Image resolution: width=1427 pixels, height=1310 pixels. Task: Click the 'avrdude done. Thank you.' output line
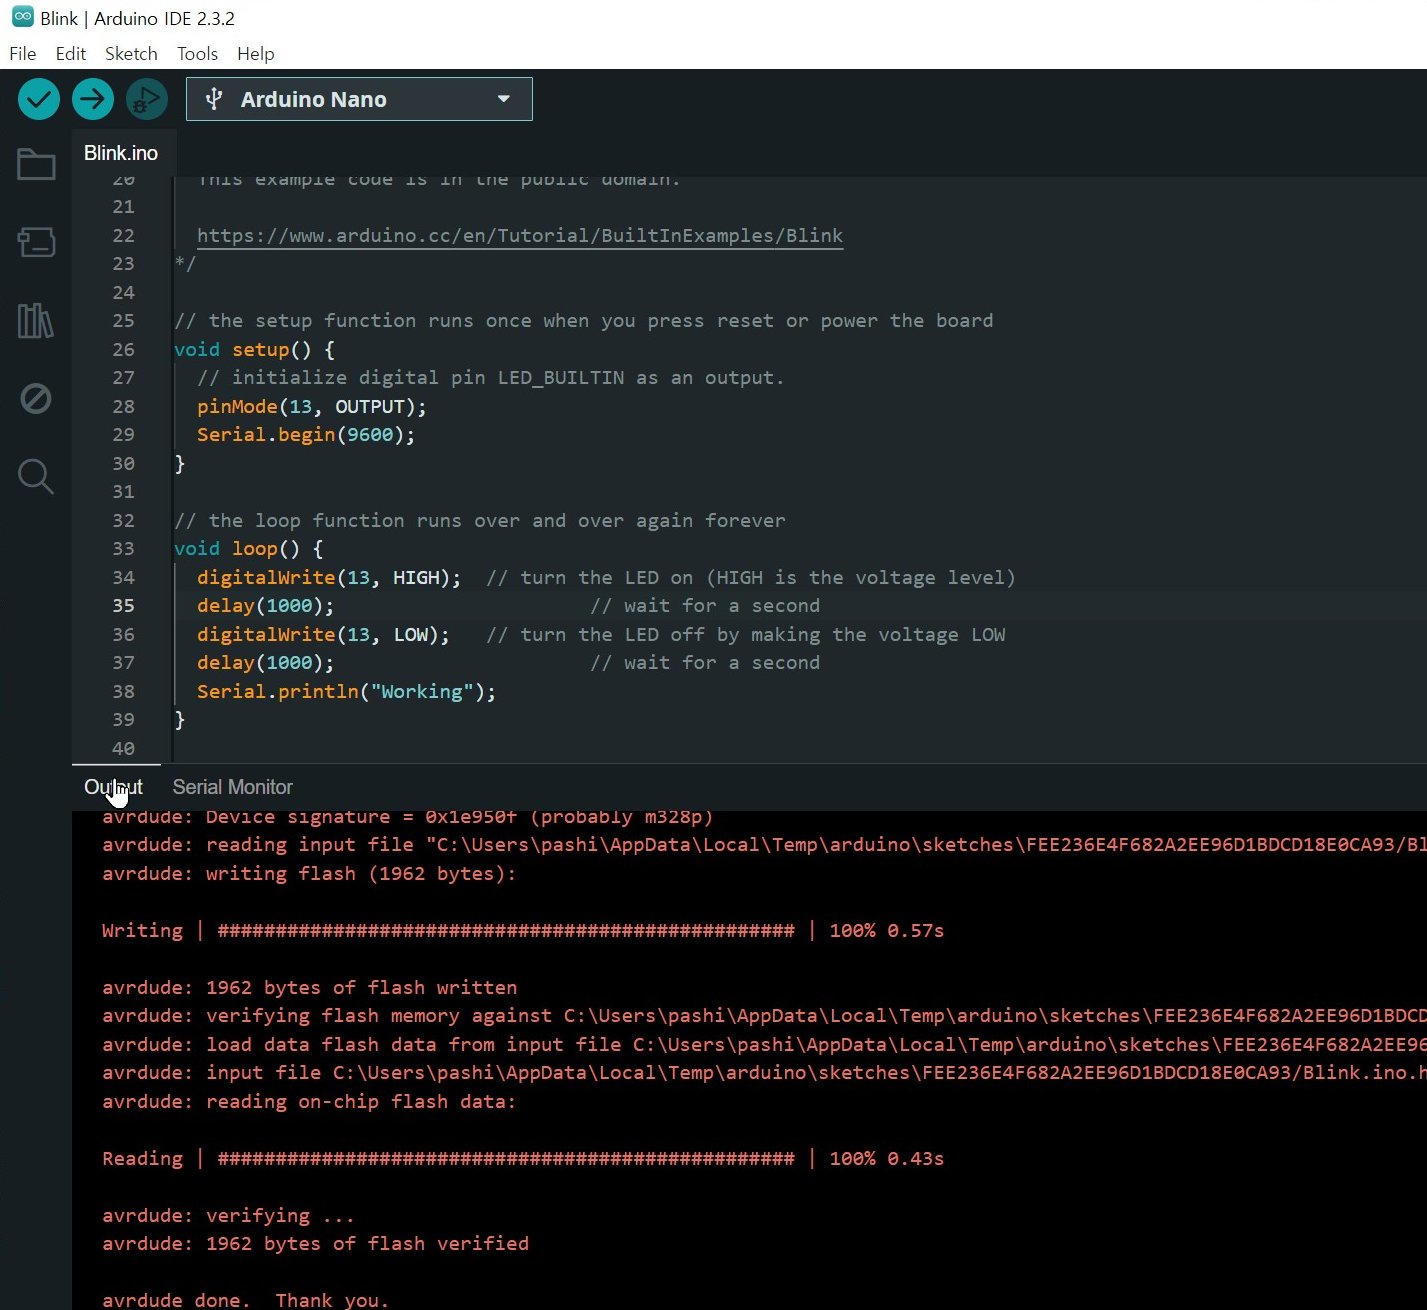click(x=245, y=1299)
